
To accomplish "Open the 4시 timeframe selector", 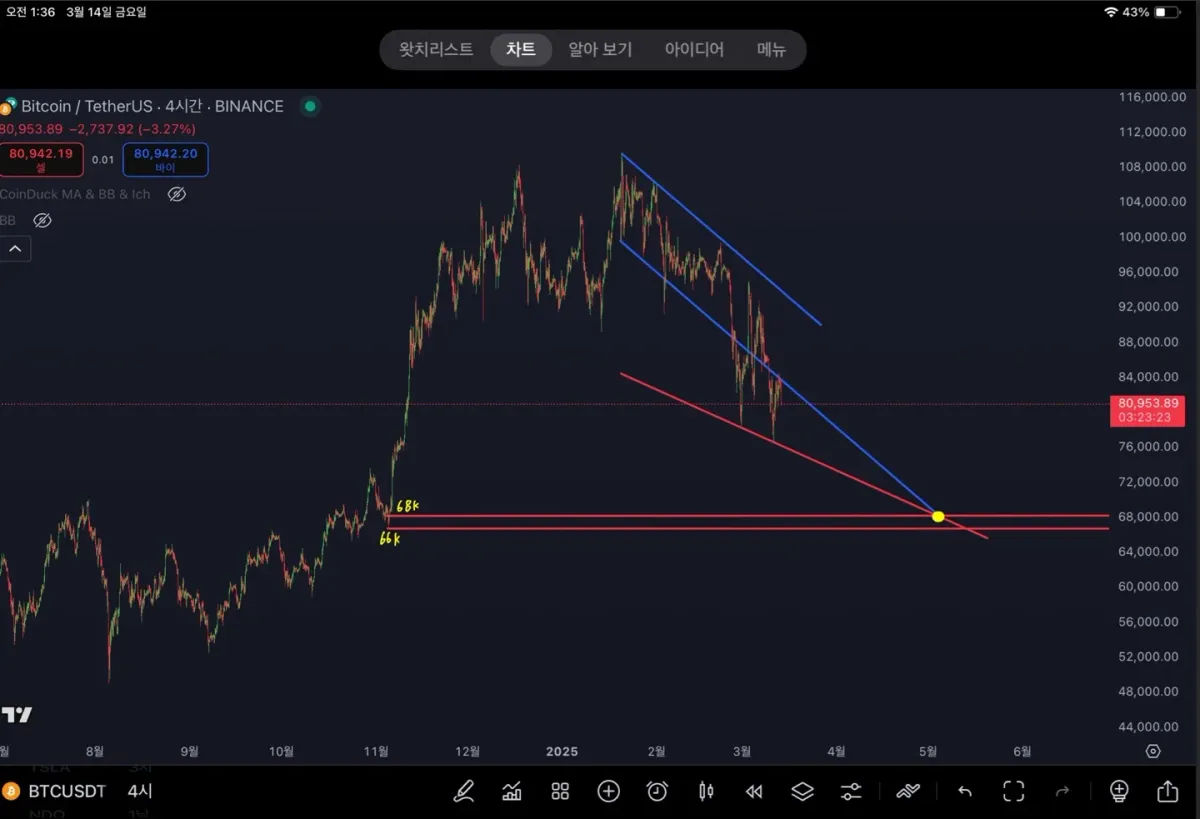I will (140, 791).
